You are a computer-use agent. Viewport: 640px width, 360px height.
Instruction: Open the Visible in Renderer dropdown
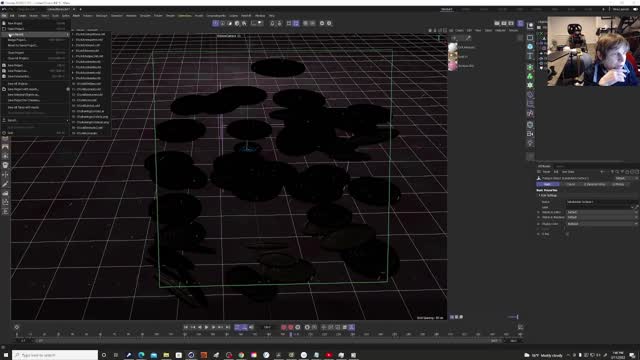point(602,217)
